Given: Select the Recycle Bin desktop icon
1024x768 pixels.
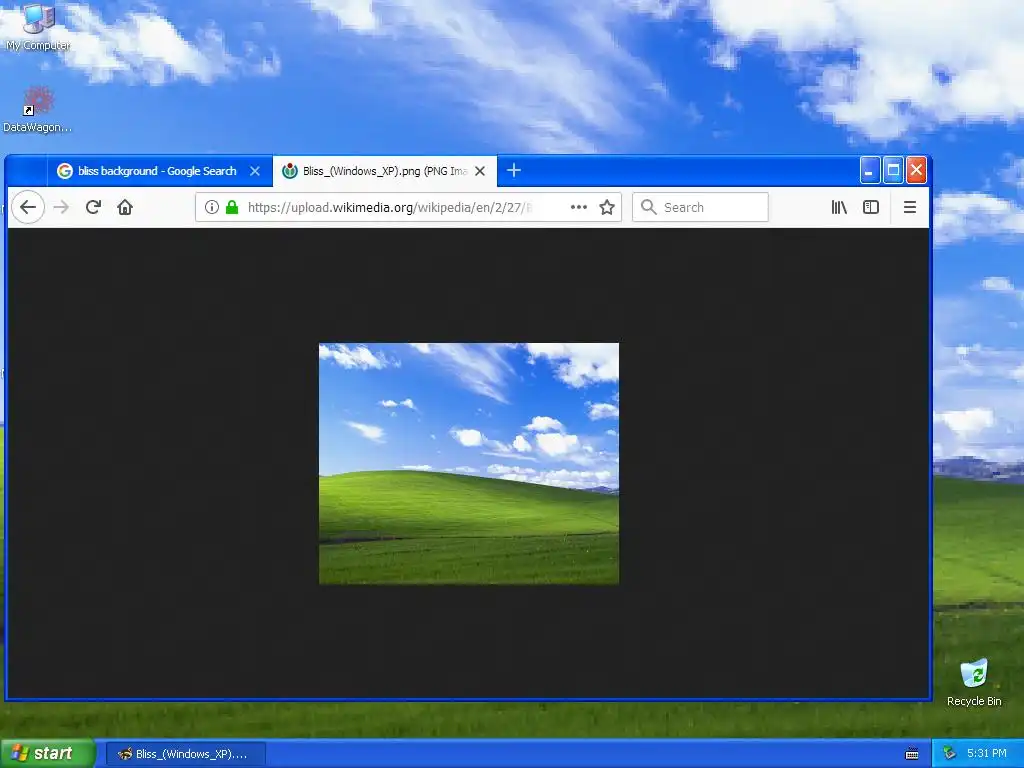Looking at the screenshot, I should (974, 683).
